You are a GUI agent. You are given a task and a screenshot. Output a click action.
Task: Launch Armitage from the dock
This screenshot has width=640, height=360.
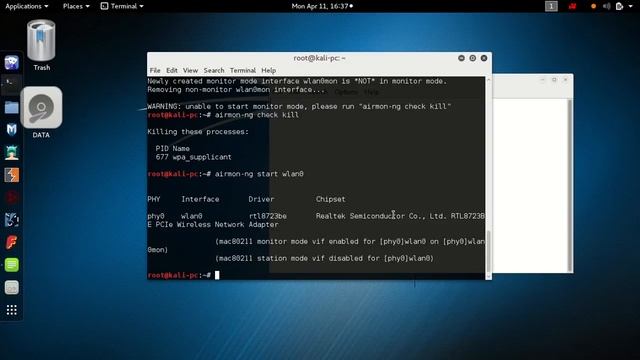pyautogui.click(x=11, y=152)
